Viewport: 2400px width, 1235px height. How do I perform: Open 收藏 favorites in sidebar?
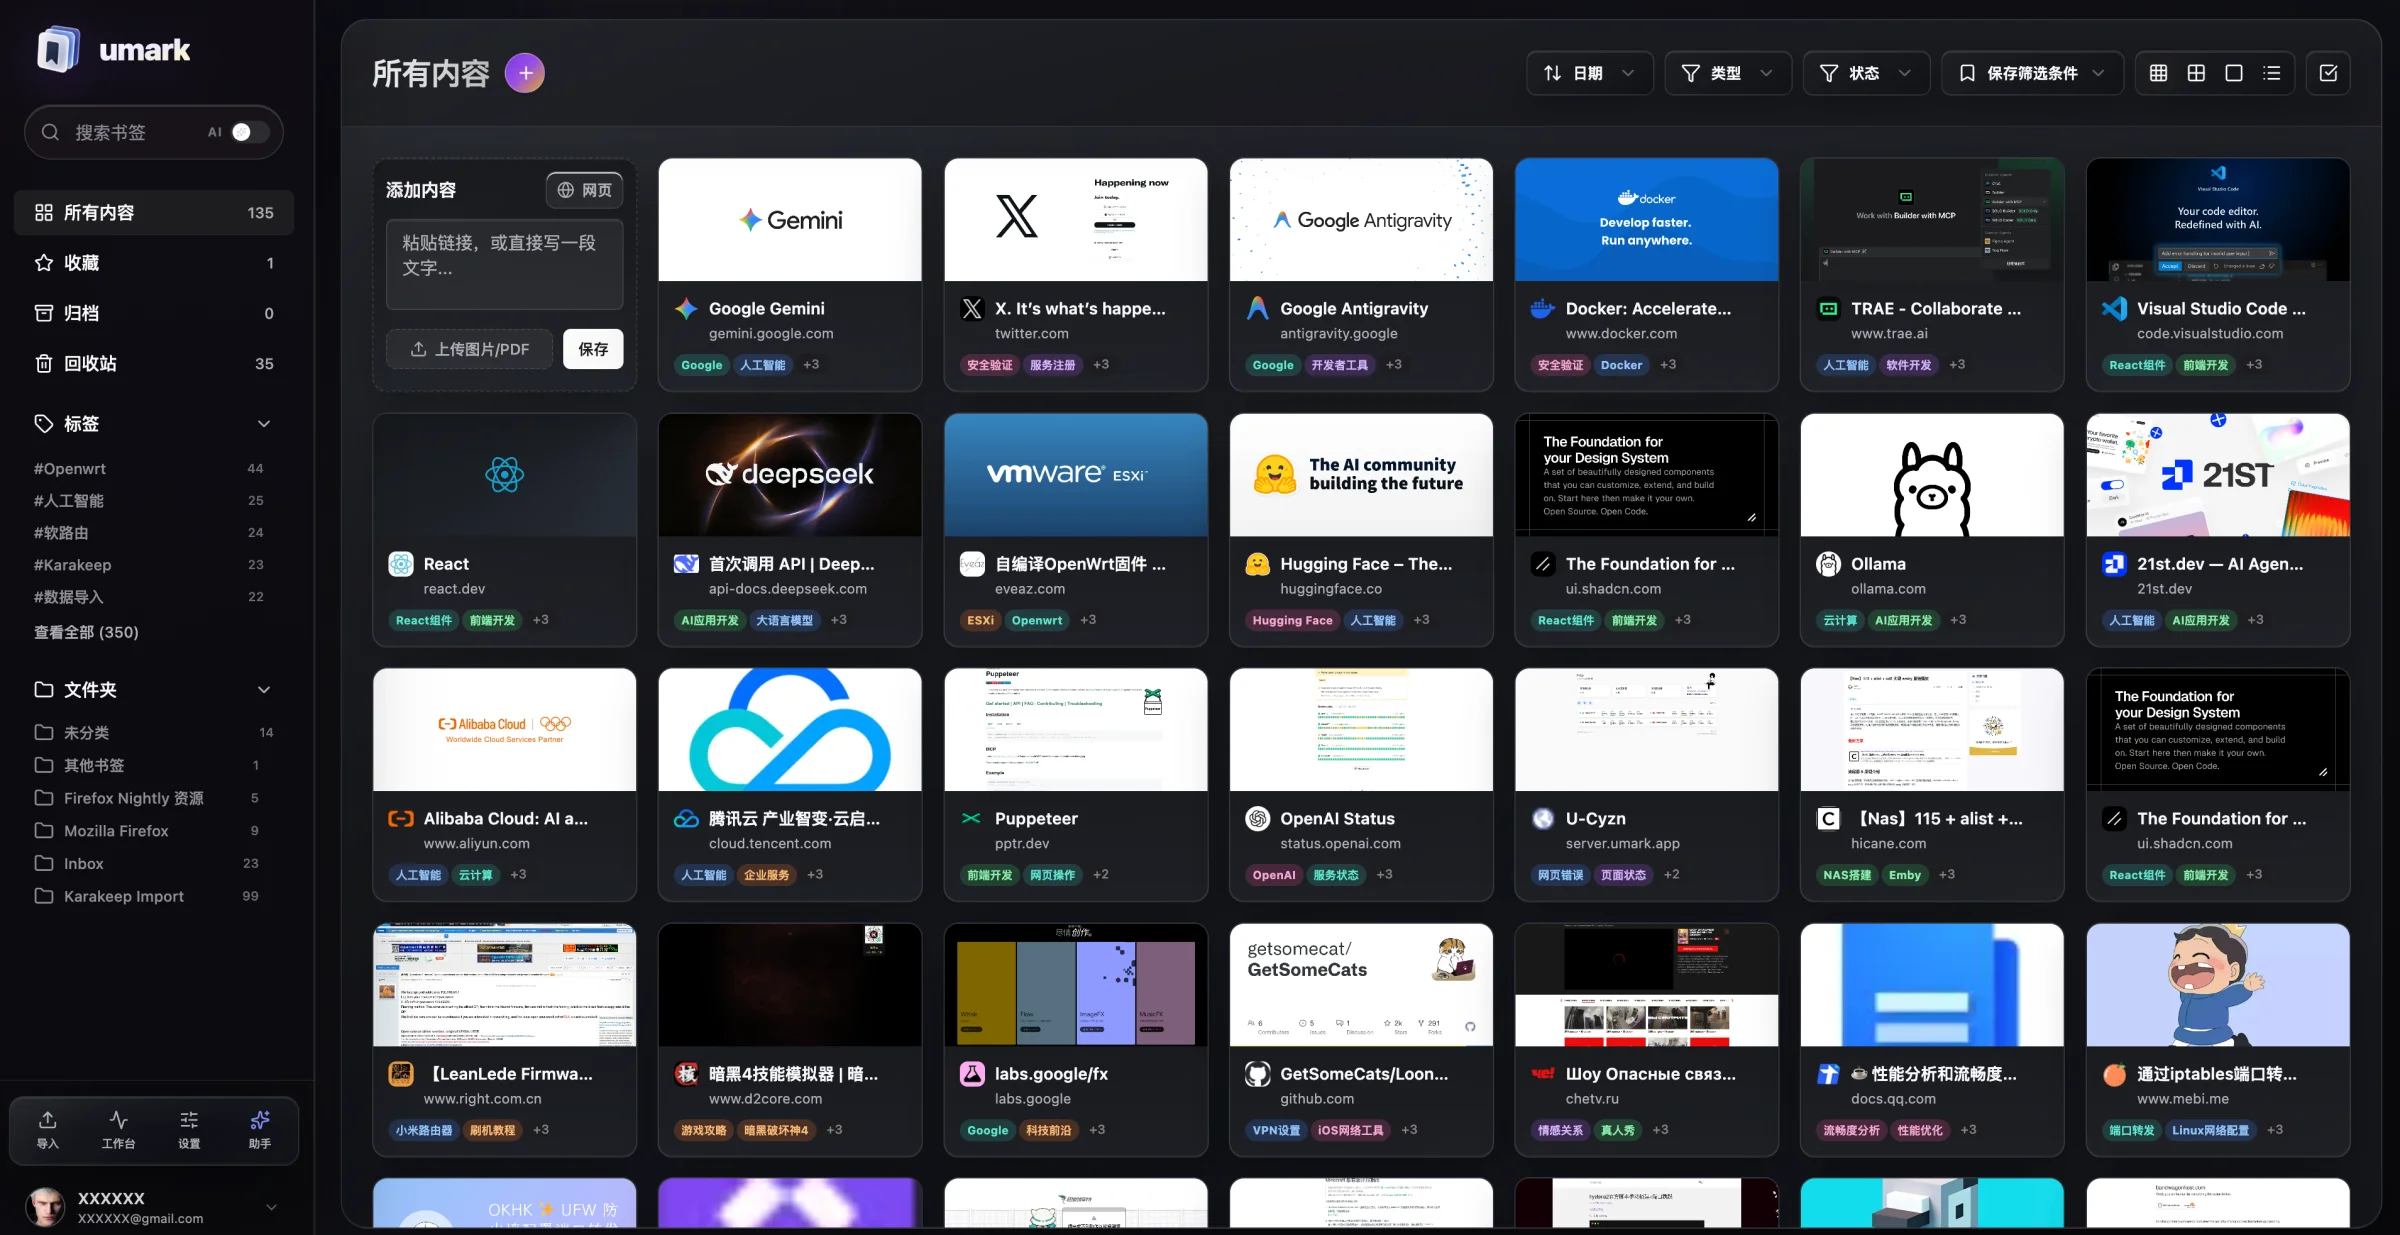154,263
